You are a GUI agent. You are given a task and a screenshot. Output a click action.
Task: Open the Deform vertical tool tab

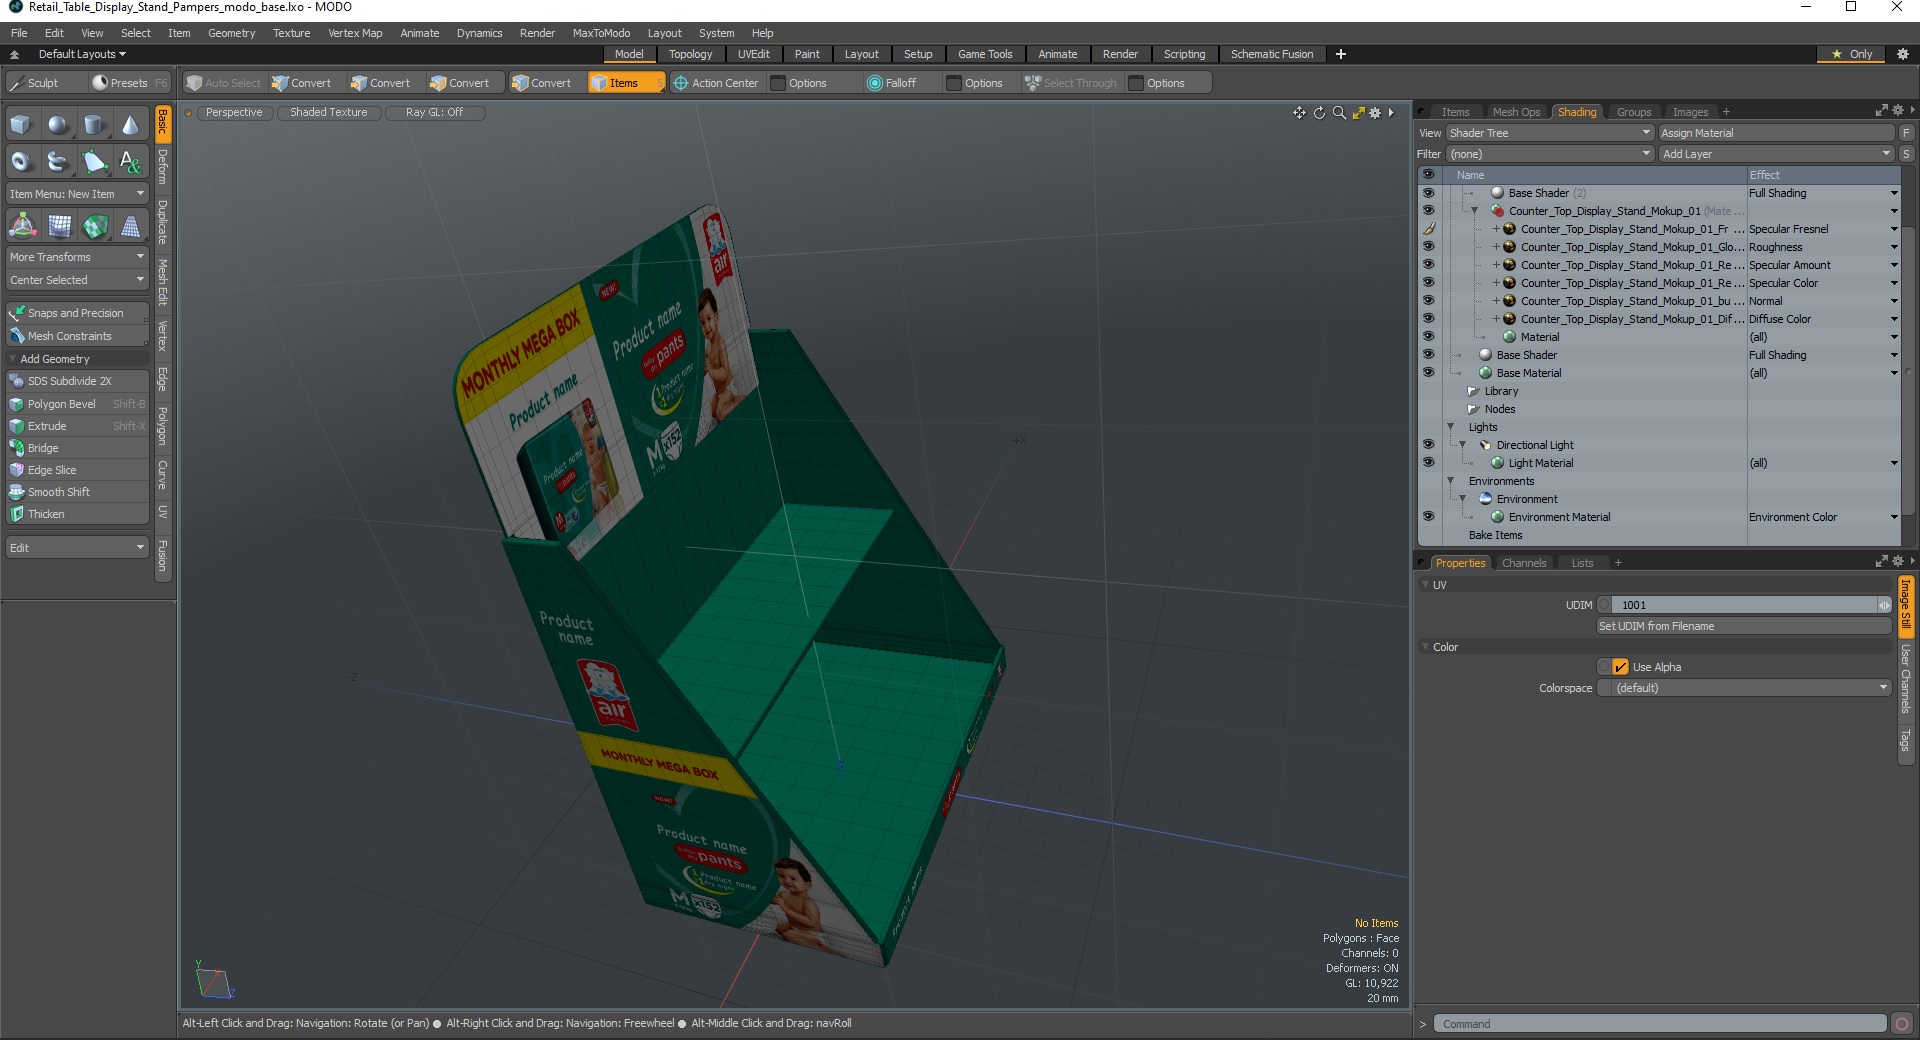[162, 168]
